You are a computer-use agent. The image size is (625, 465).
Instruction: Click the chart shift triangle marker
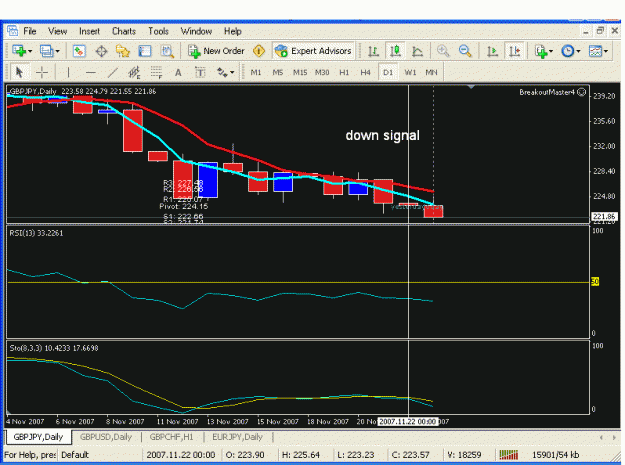[471, 86]
